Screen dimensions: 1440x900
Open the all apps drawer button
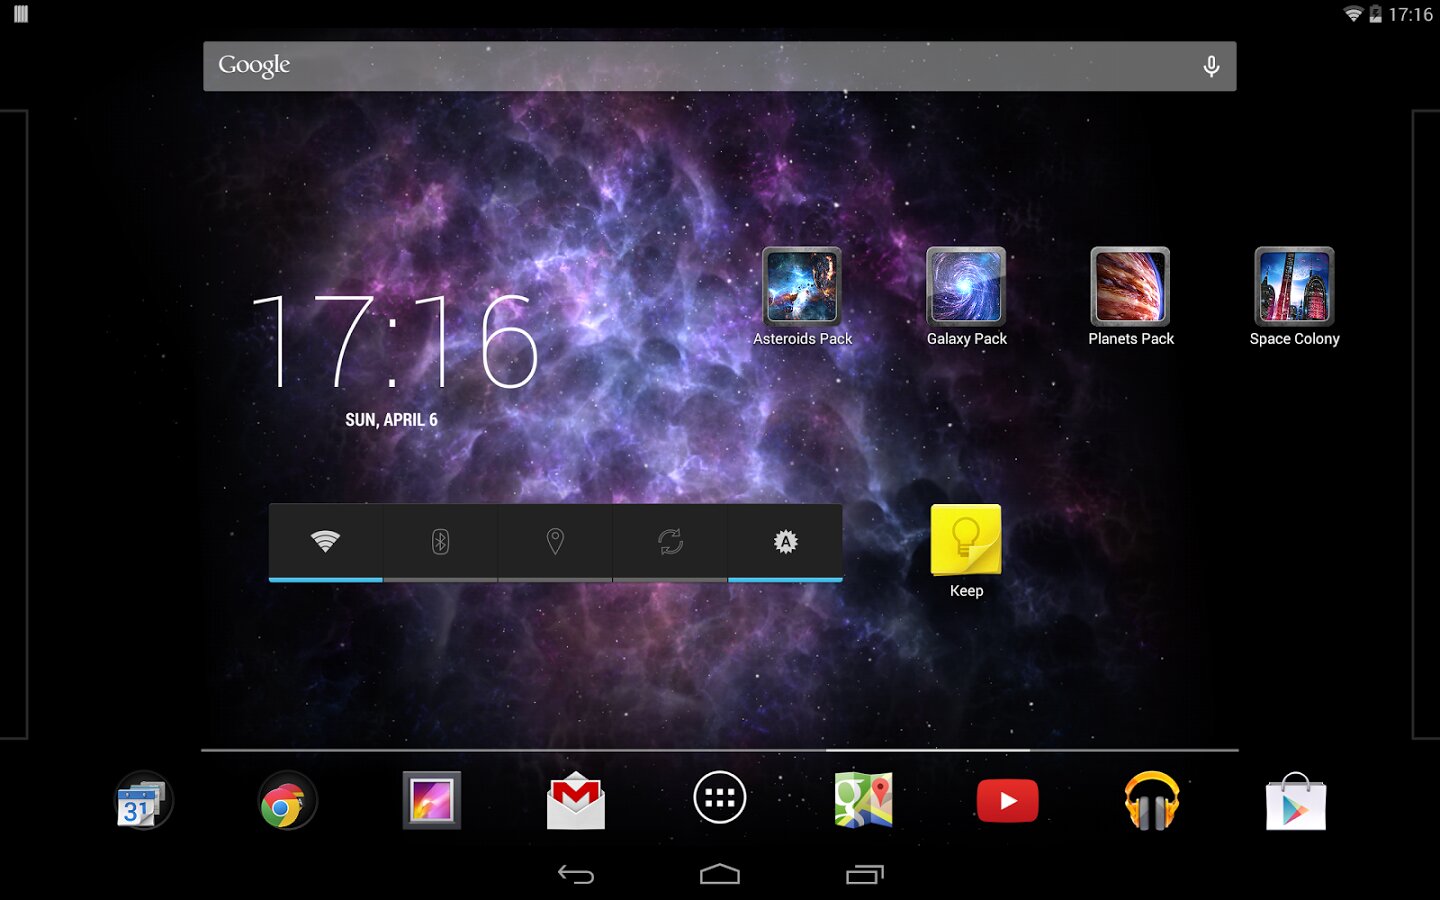tap(720, 798)
